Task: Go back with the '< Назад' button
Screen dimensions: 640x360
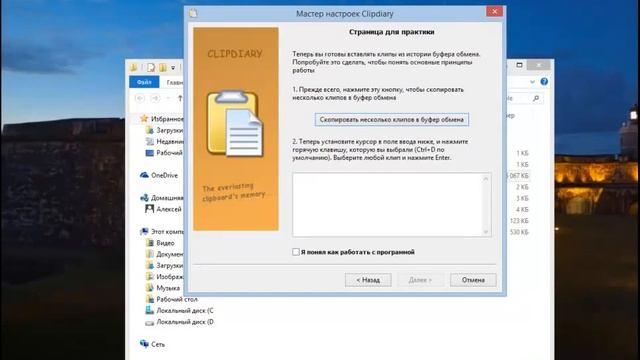Action: point(368,280)
